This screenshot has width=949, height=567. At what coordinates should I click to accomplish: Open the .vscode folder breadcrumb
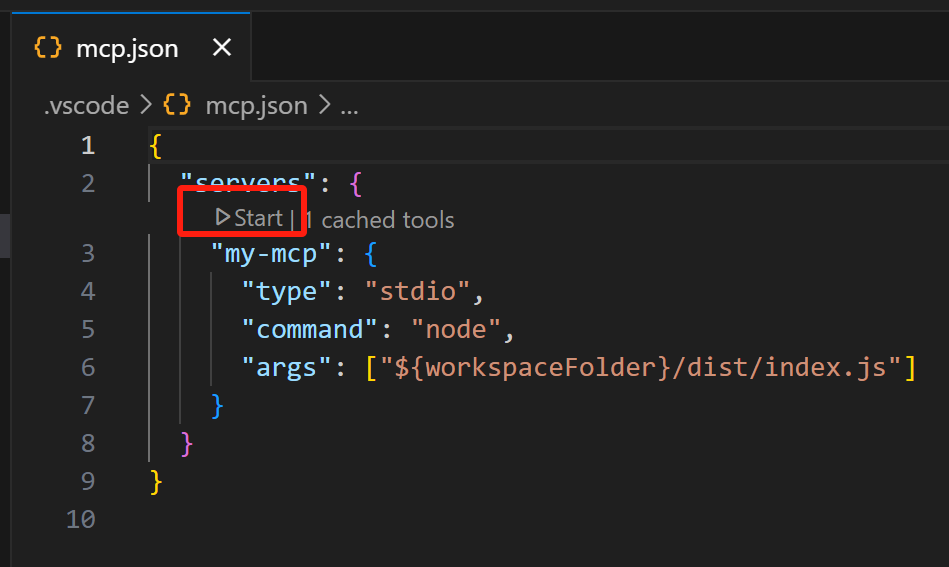[87, 105]
